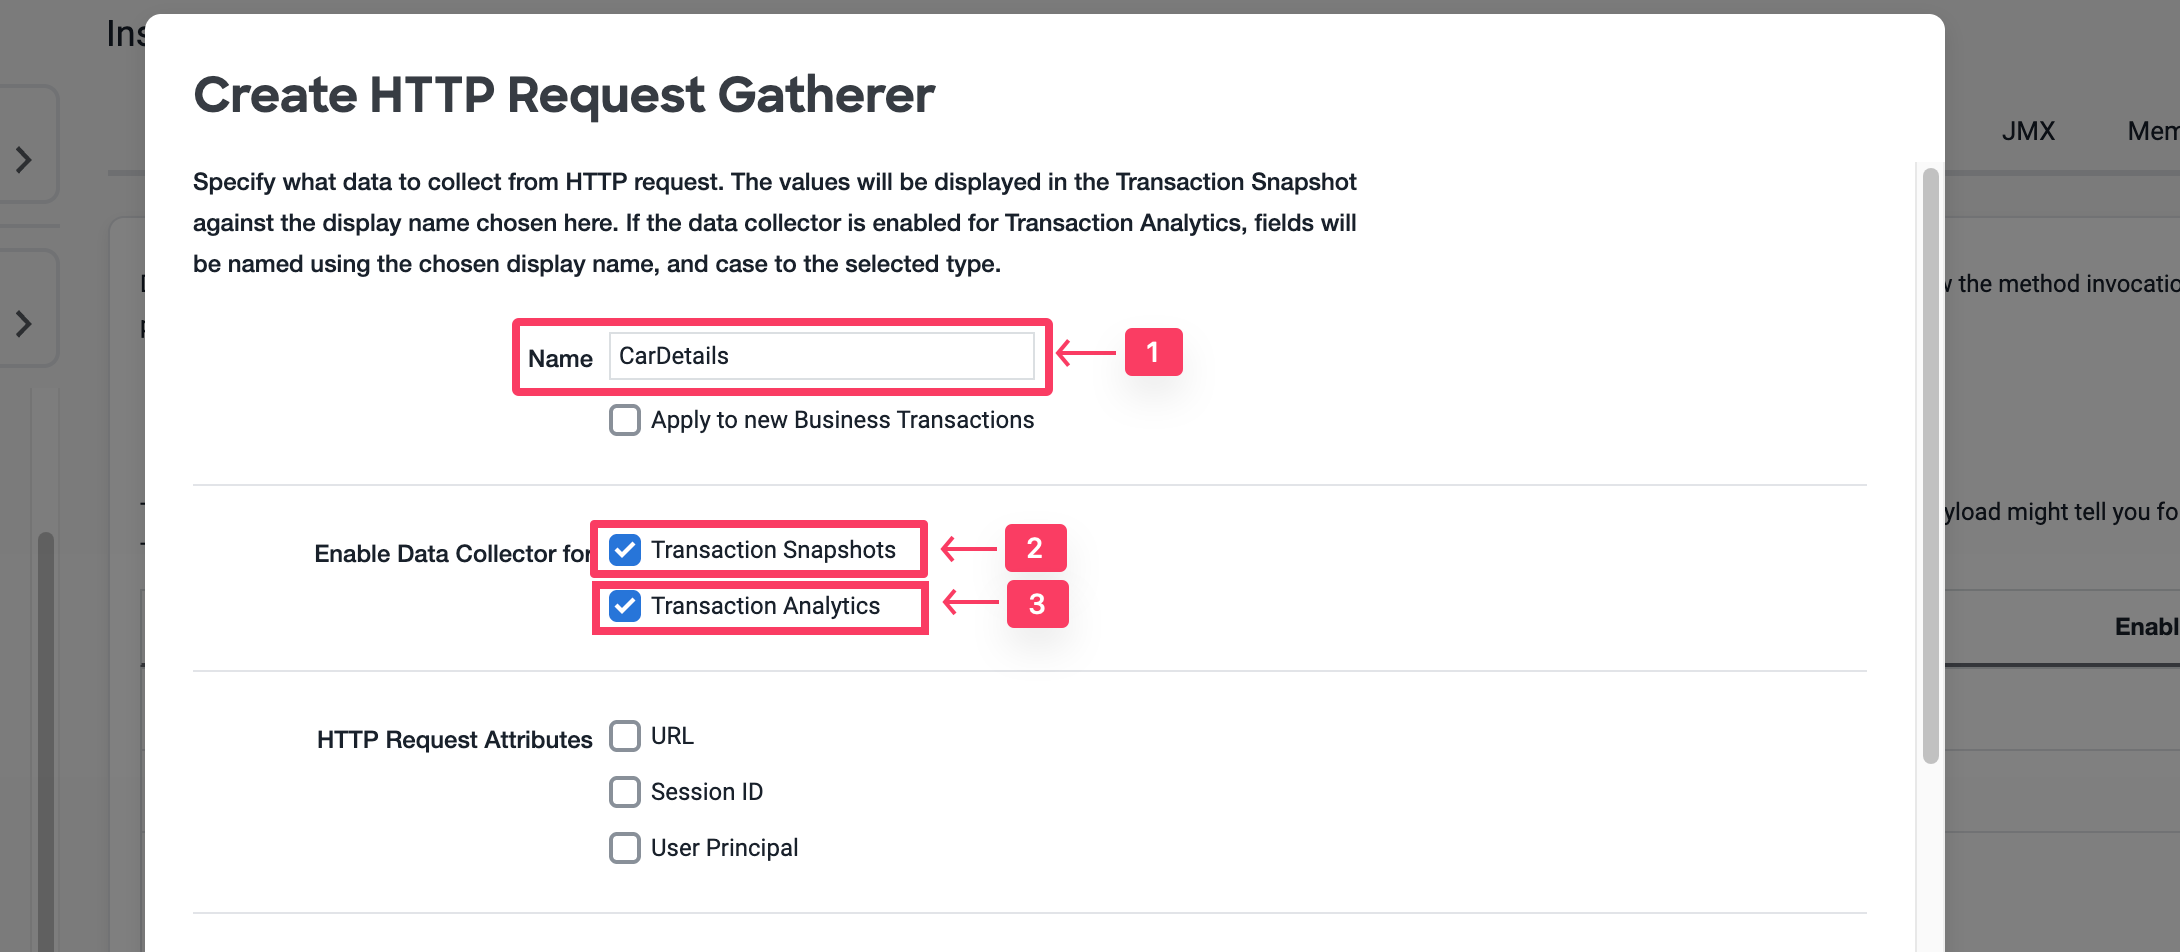Screen dimensions: 2180x952
Task: Click the arrow pointing at Transaction Analytics
Action: [971, 602]
